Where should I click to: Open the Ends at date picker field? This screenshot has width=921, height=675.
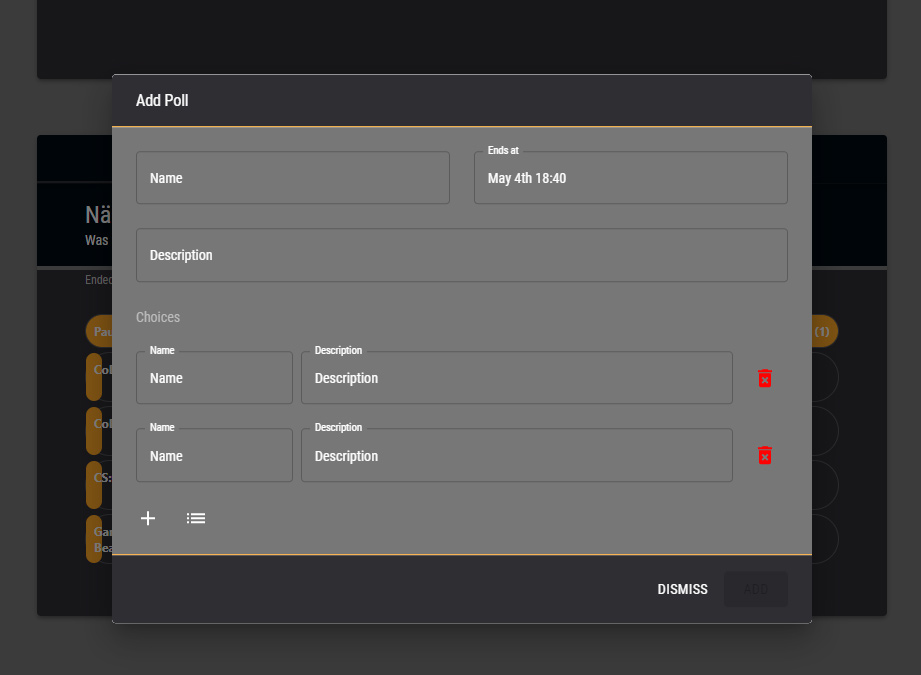(x=630, y=178)
